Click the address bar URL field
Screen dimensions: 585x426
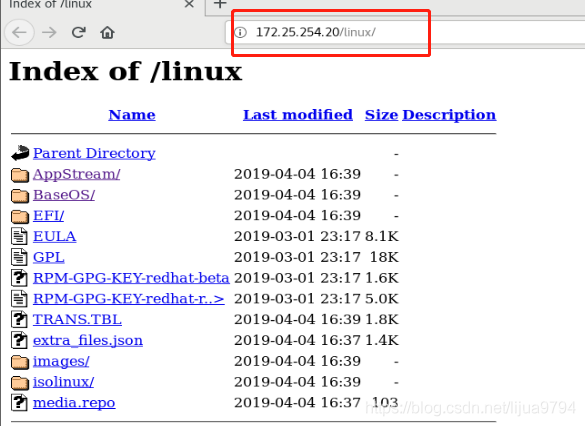pyautogui.click(x=405, y=32)
